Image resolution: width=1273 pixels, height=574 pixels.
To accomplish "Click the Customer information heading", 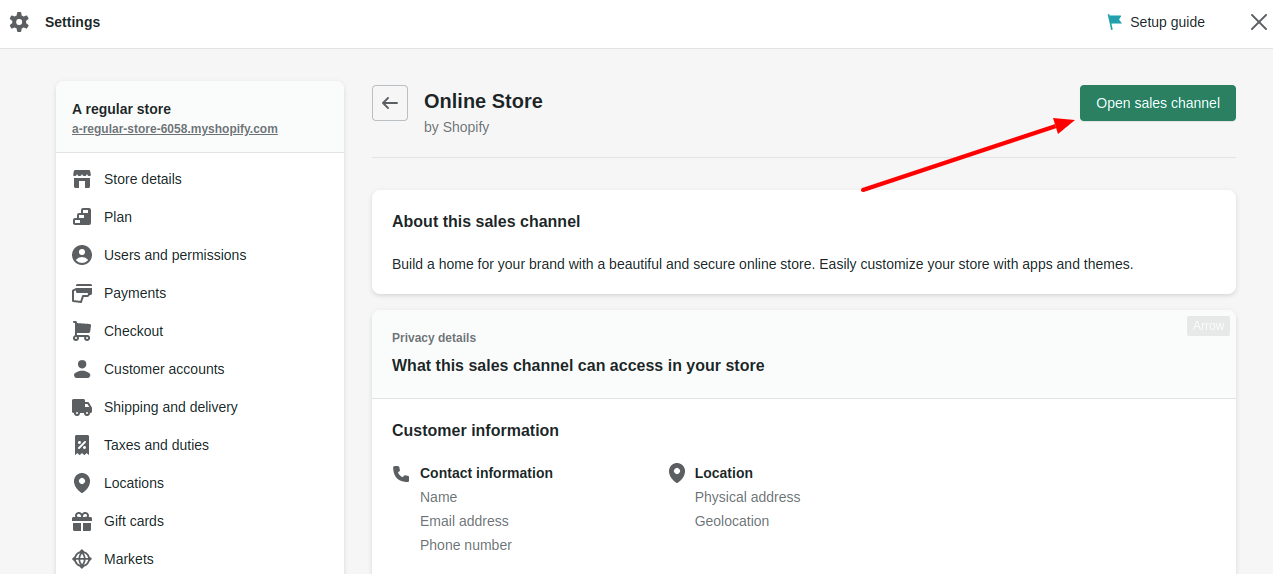I will tap(475, 430).
